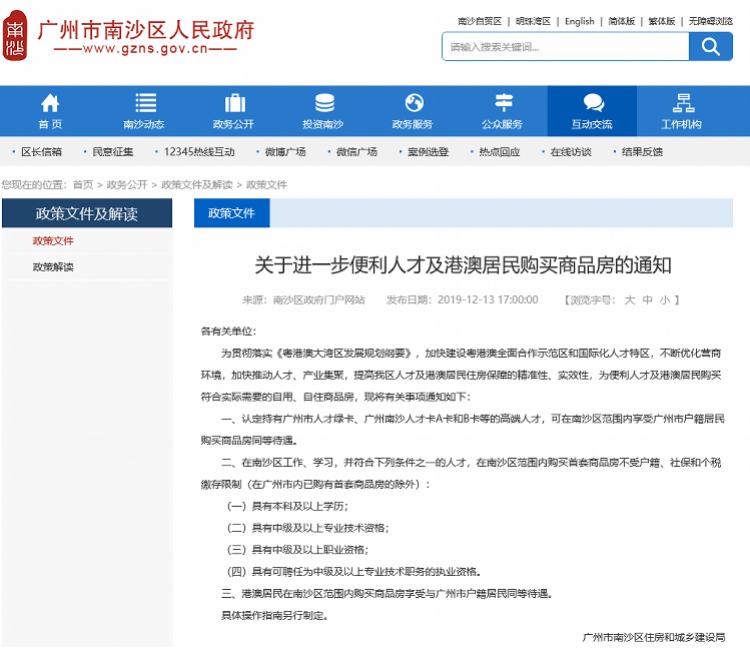The image size is (750, 648).
Task: Click 12345热线互动 in the sub-navigation
Action: [199, 152]
